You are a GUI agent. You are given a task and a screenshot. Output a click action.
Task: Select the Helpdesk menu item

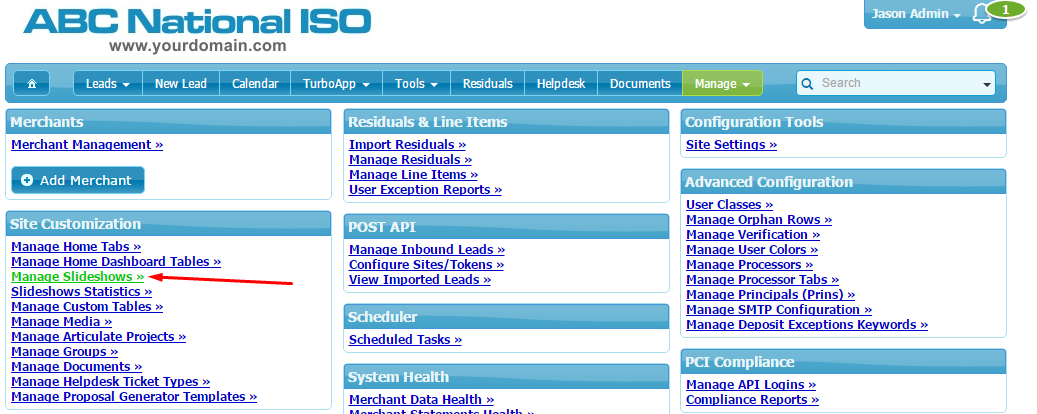coord(561,84)
